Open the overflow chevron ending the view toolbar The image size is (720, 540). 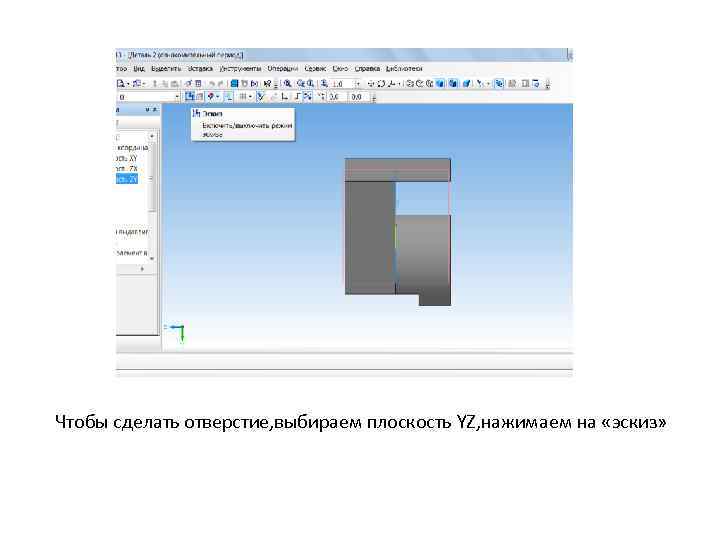point(548,84)
